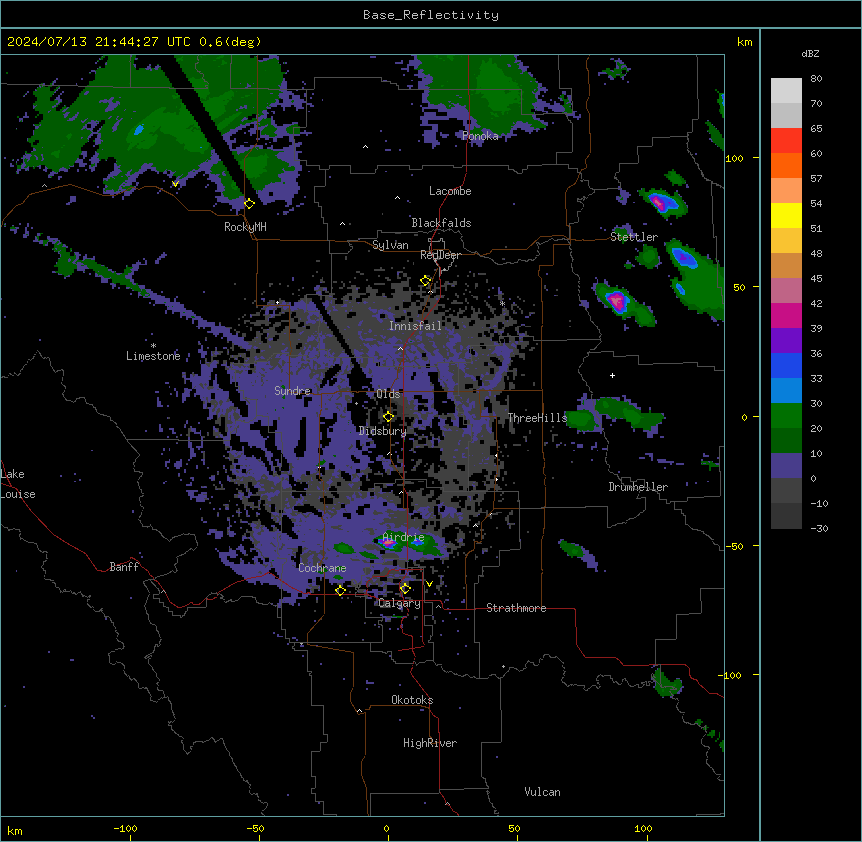
Task: Click the Olds city label
Action: coord(388,394)
